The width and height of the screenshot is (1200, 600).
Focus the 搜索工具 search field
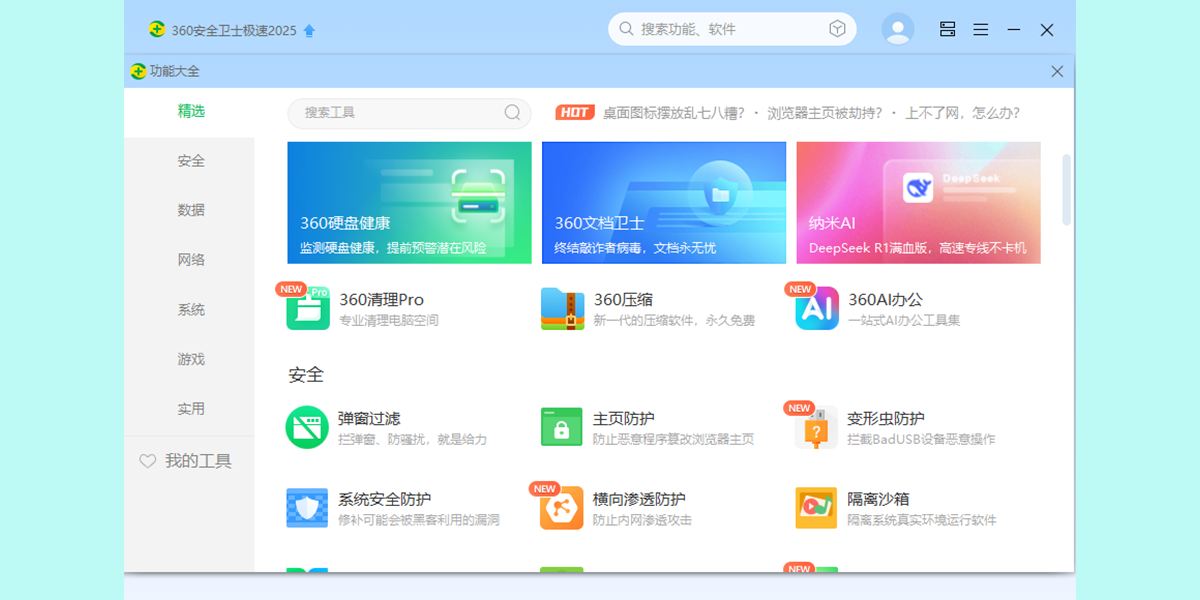400,113
